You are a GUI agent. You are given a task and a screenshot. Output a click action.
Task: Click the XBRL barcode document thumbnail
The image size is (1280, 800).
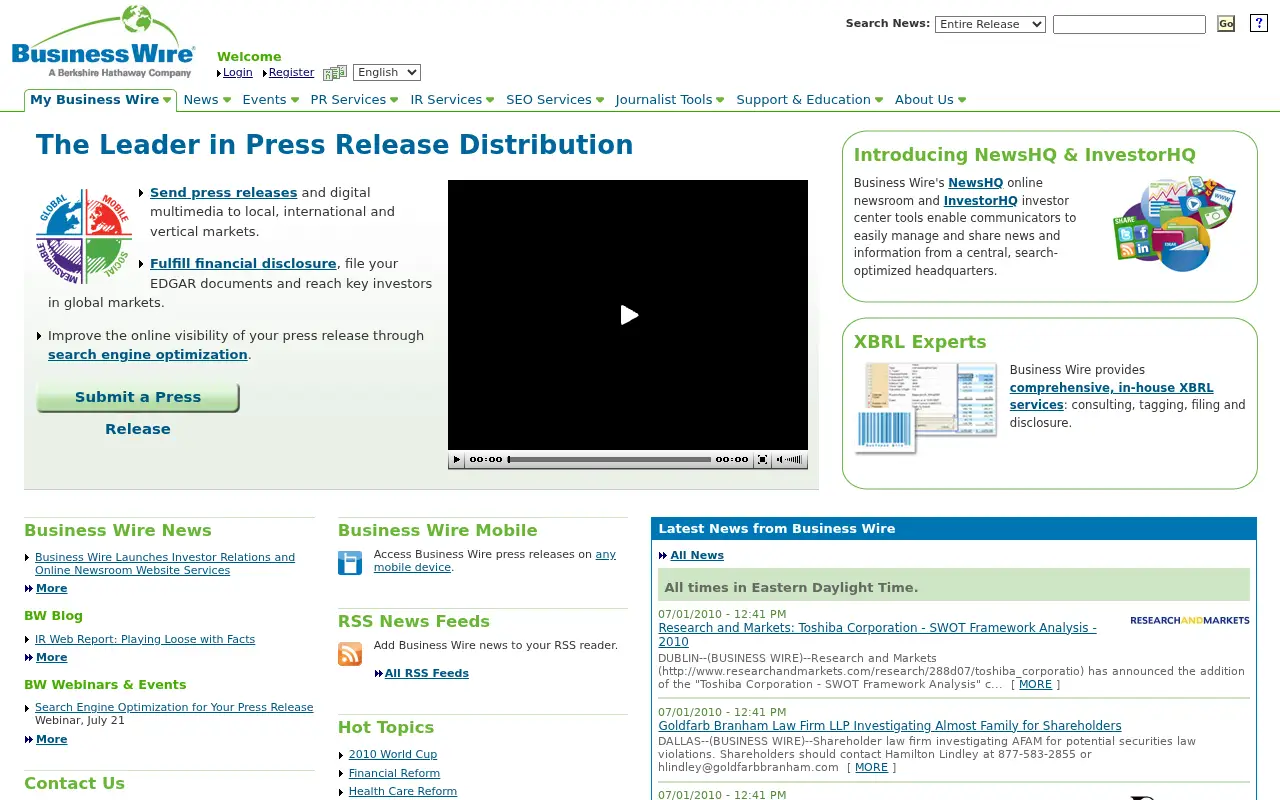[926, 408]
